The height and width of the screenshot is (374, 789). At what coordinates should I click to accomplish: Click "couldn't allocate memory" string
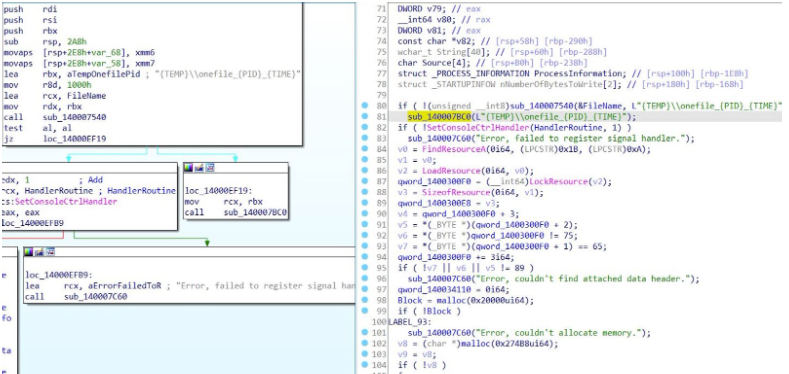pos(560,333)
